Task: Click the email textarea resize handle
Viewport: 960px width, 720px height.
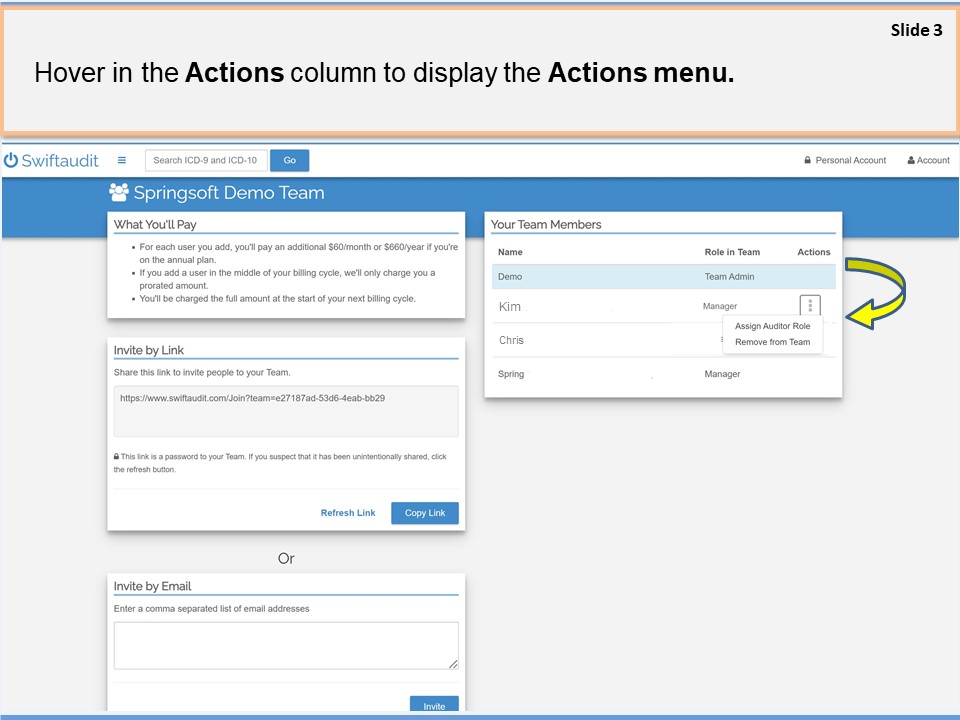Action: [453, 663]
